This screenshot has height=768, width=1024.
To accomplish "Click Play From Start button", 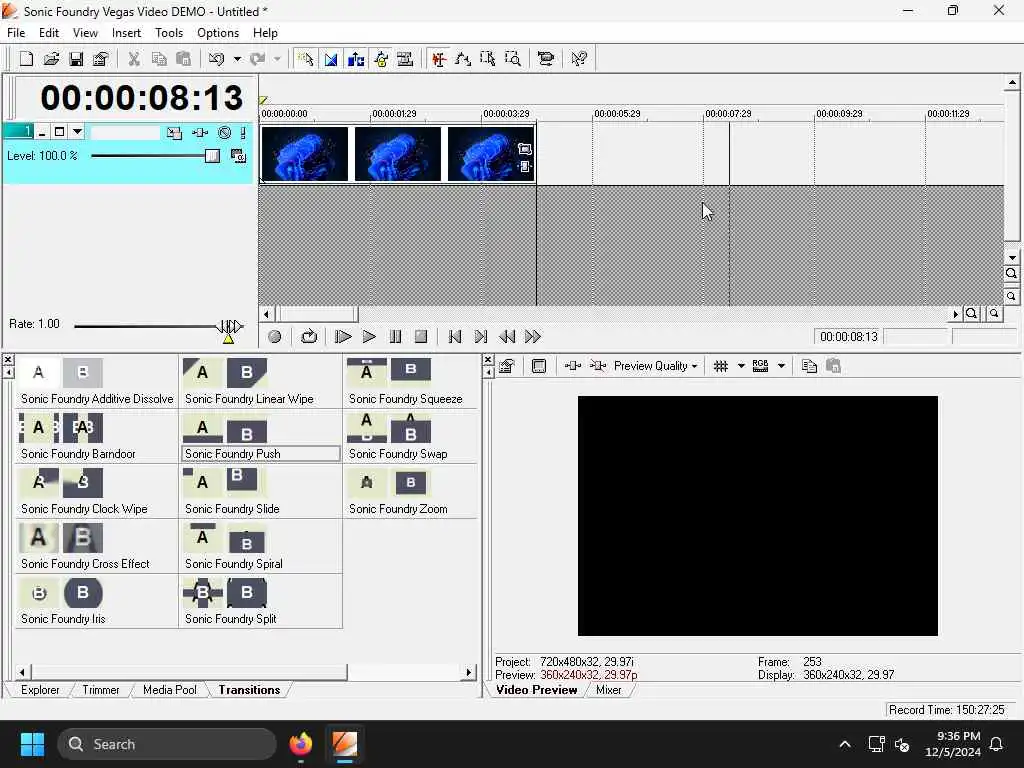I will point(343,337).
